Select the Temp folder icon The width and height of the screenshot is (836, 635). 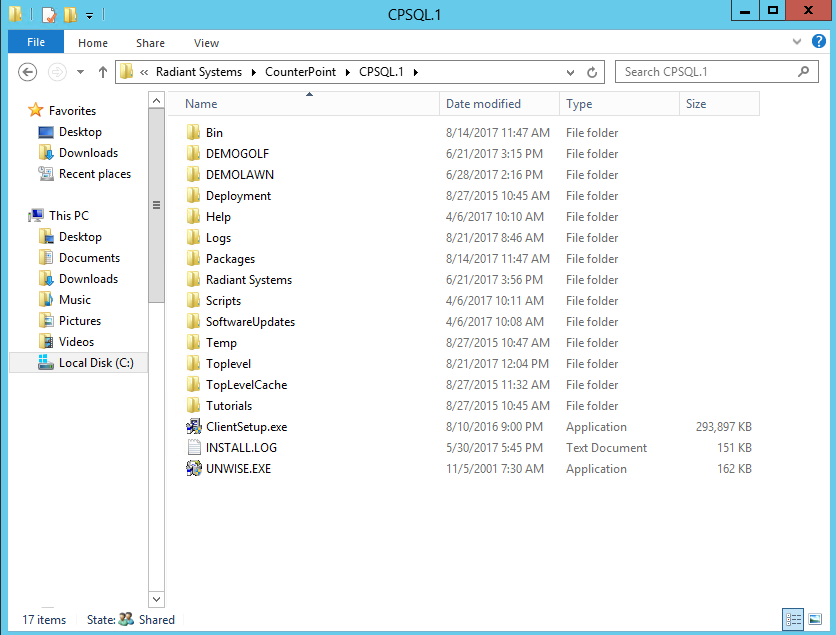click(x=194, y=342)
